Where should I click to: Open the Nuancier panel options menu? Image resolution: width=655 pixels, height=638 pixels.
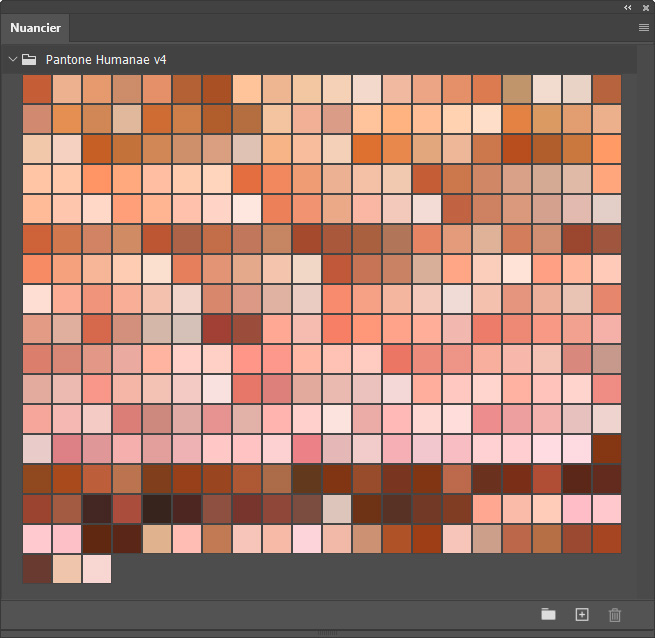(x=643, y=27)
